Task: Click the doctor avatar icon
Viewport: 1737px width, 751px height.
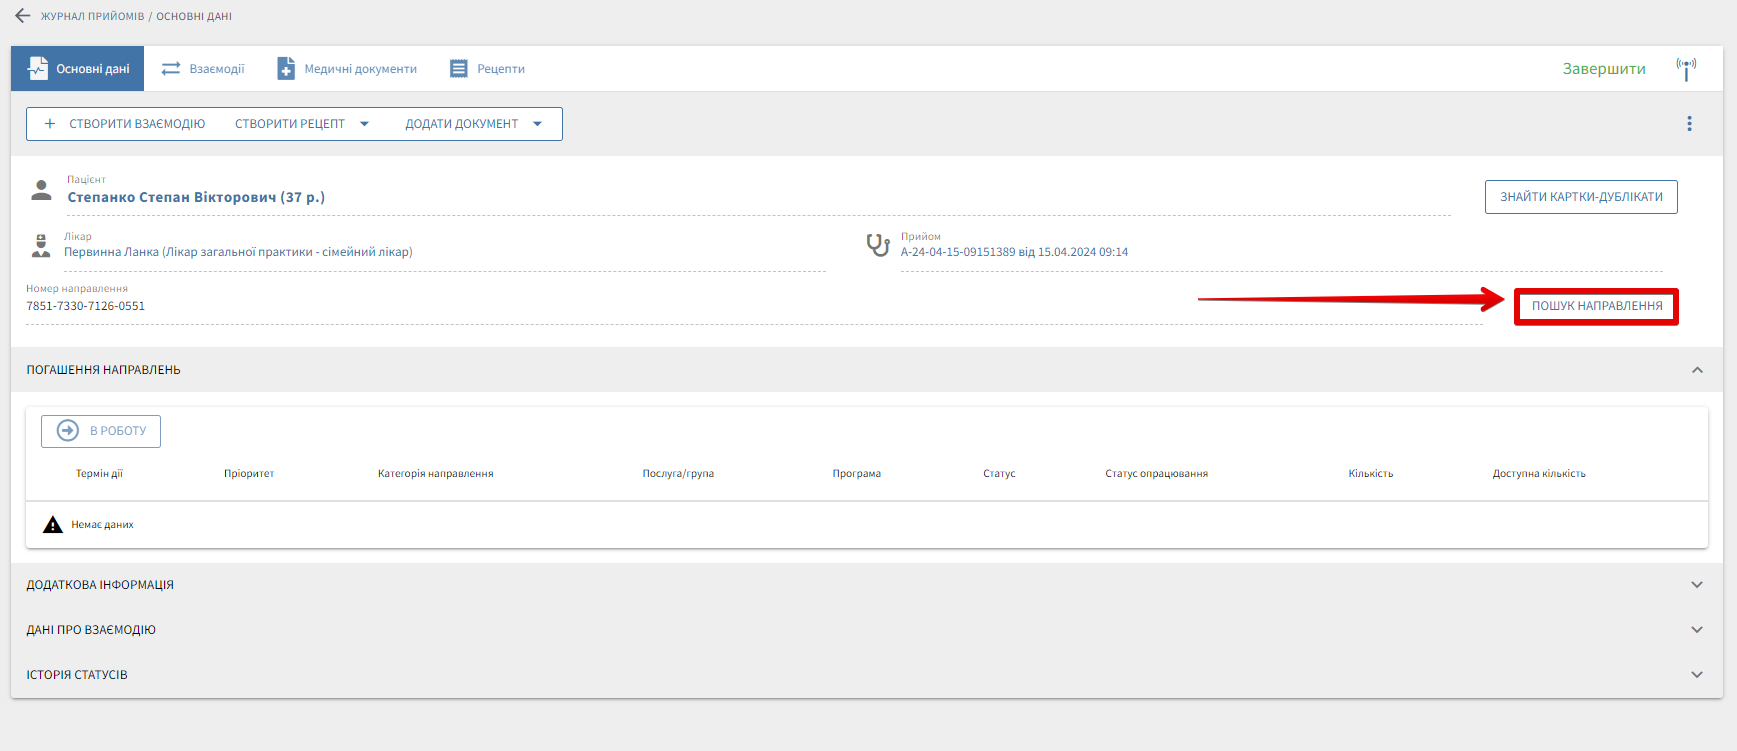Action: (x=41, y=246)
